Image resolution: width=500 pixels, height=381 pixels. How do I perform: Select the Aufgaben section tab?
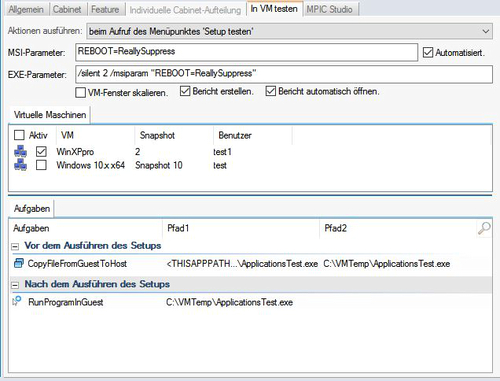(x=32, y=209)
